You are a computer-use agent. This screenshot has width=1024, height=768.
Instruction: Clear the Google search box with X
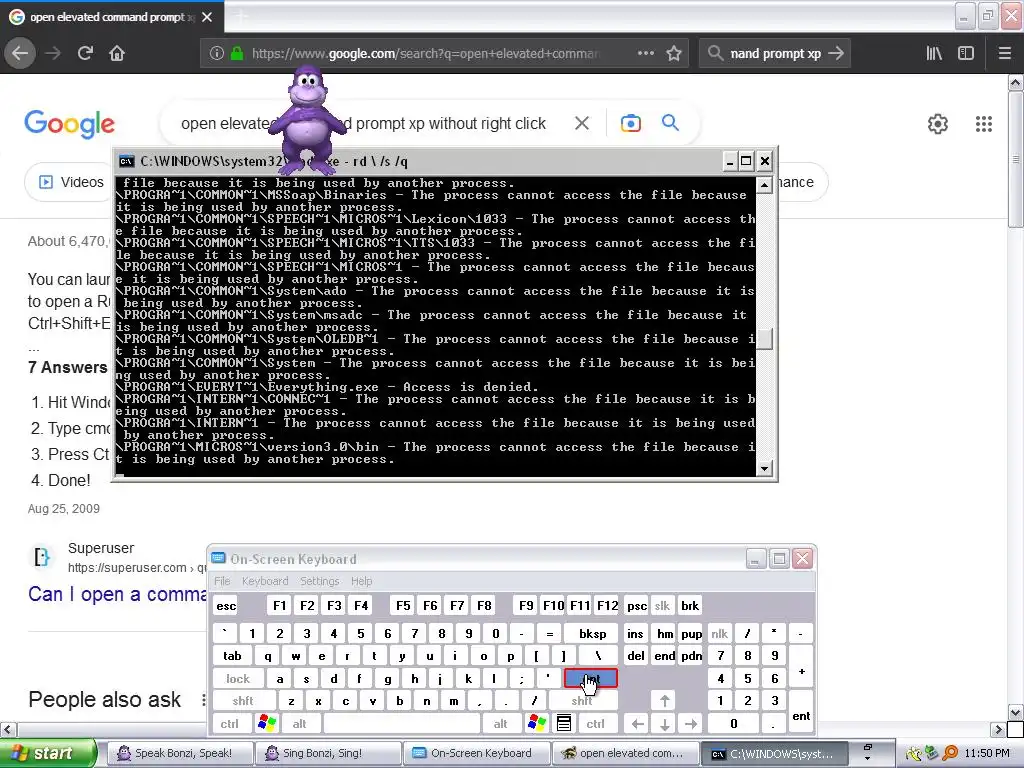pos(582,123)
